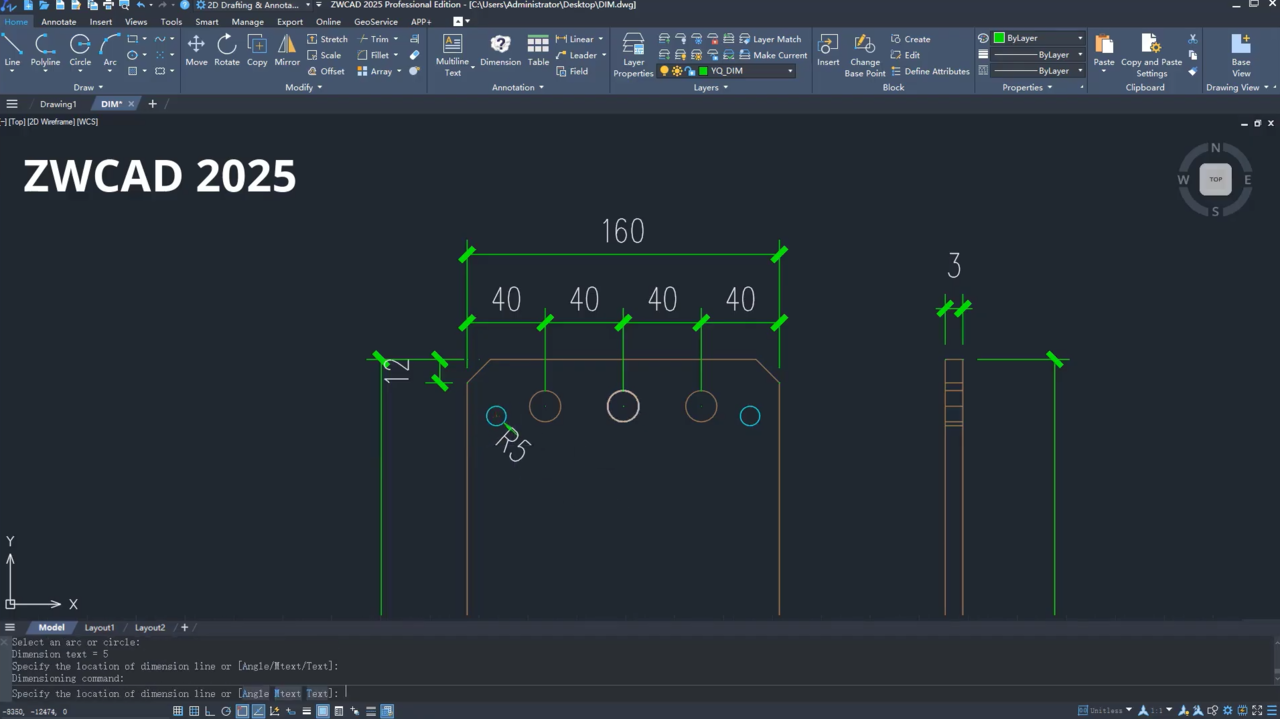Open the Views ribbon tab
Image resolution: width=1280 pixels, height=719 pixels.
coord(136,21)
